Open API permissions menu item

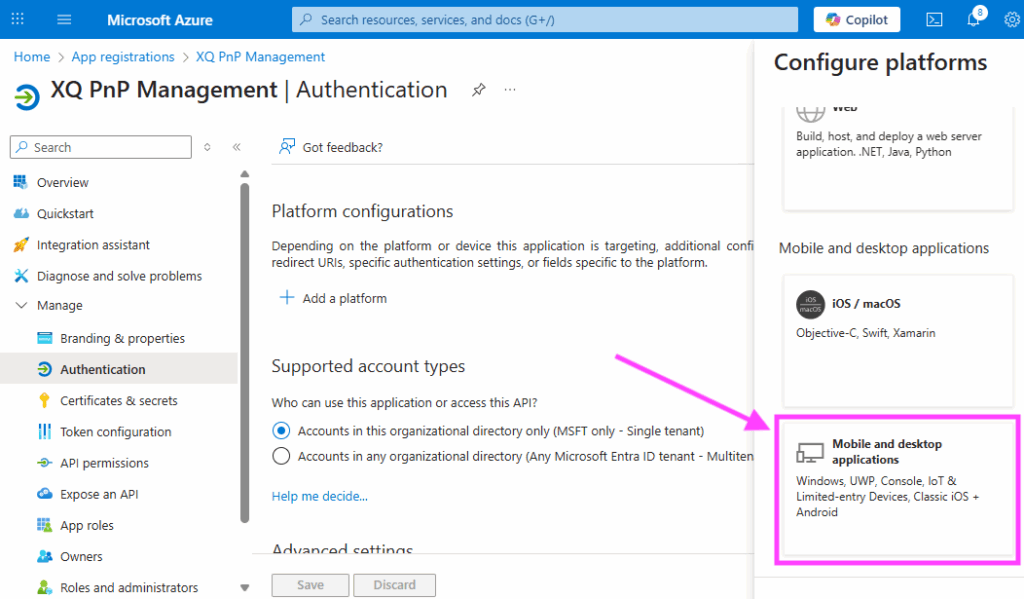104,463
